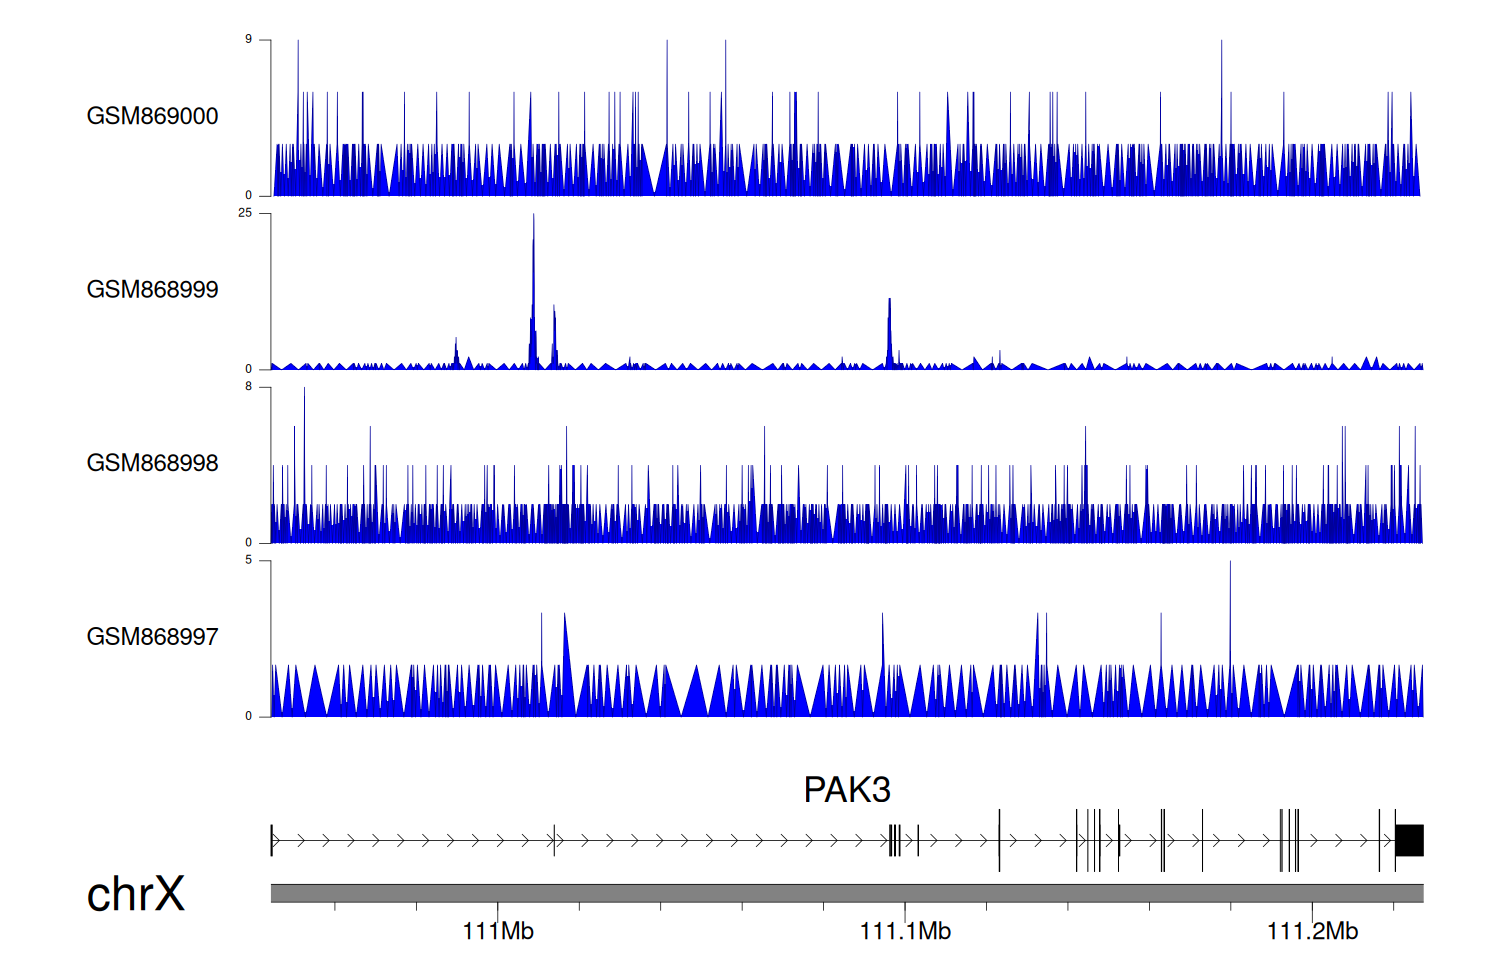The image size is (1500, 980).
Task: Click the 111.2Mb axis tick label
Action: point(1312,932)
